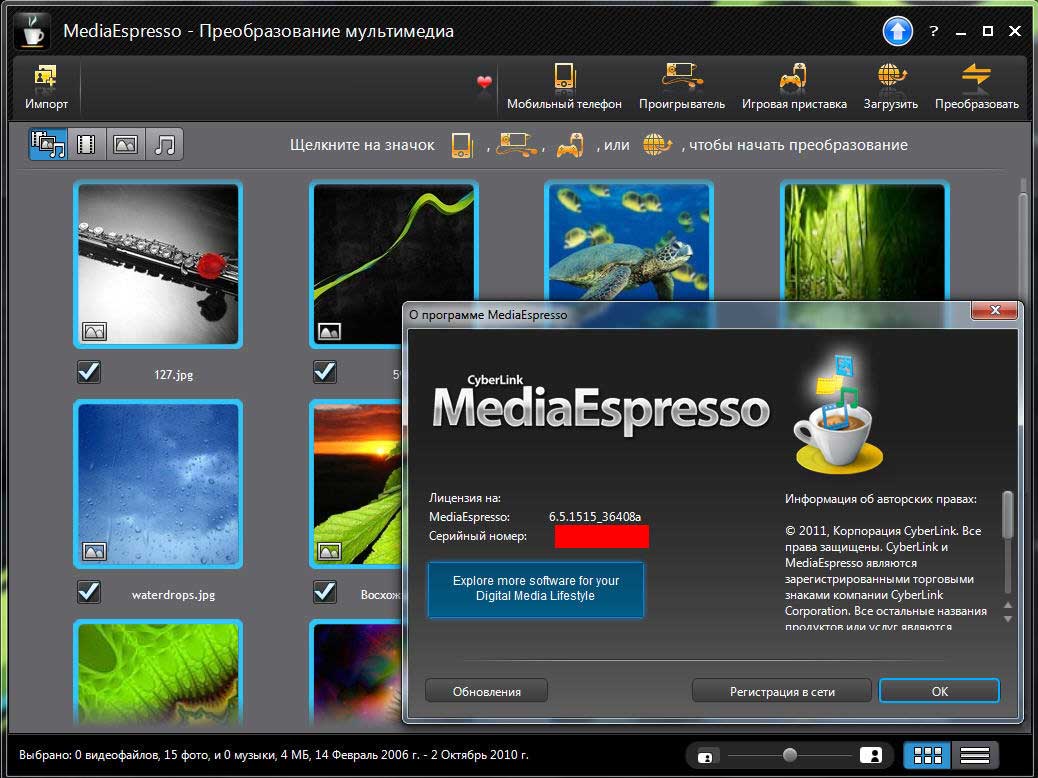Select Проигрыватель device target

(682, 87)
